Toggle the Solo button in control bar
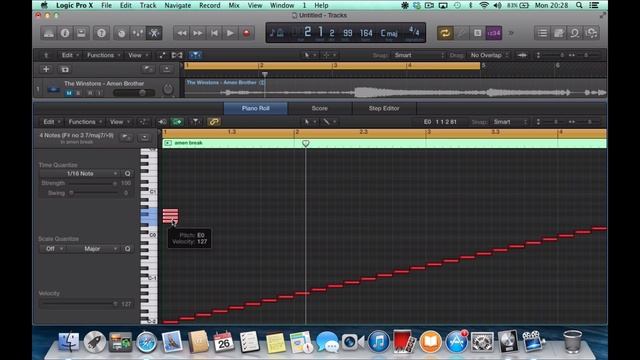The width and height of the screenshot is (640, 360). [x=477, y=33]
